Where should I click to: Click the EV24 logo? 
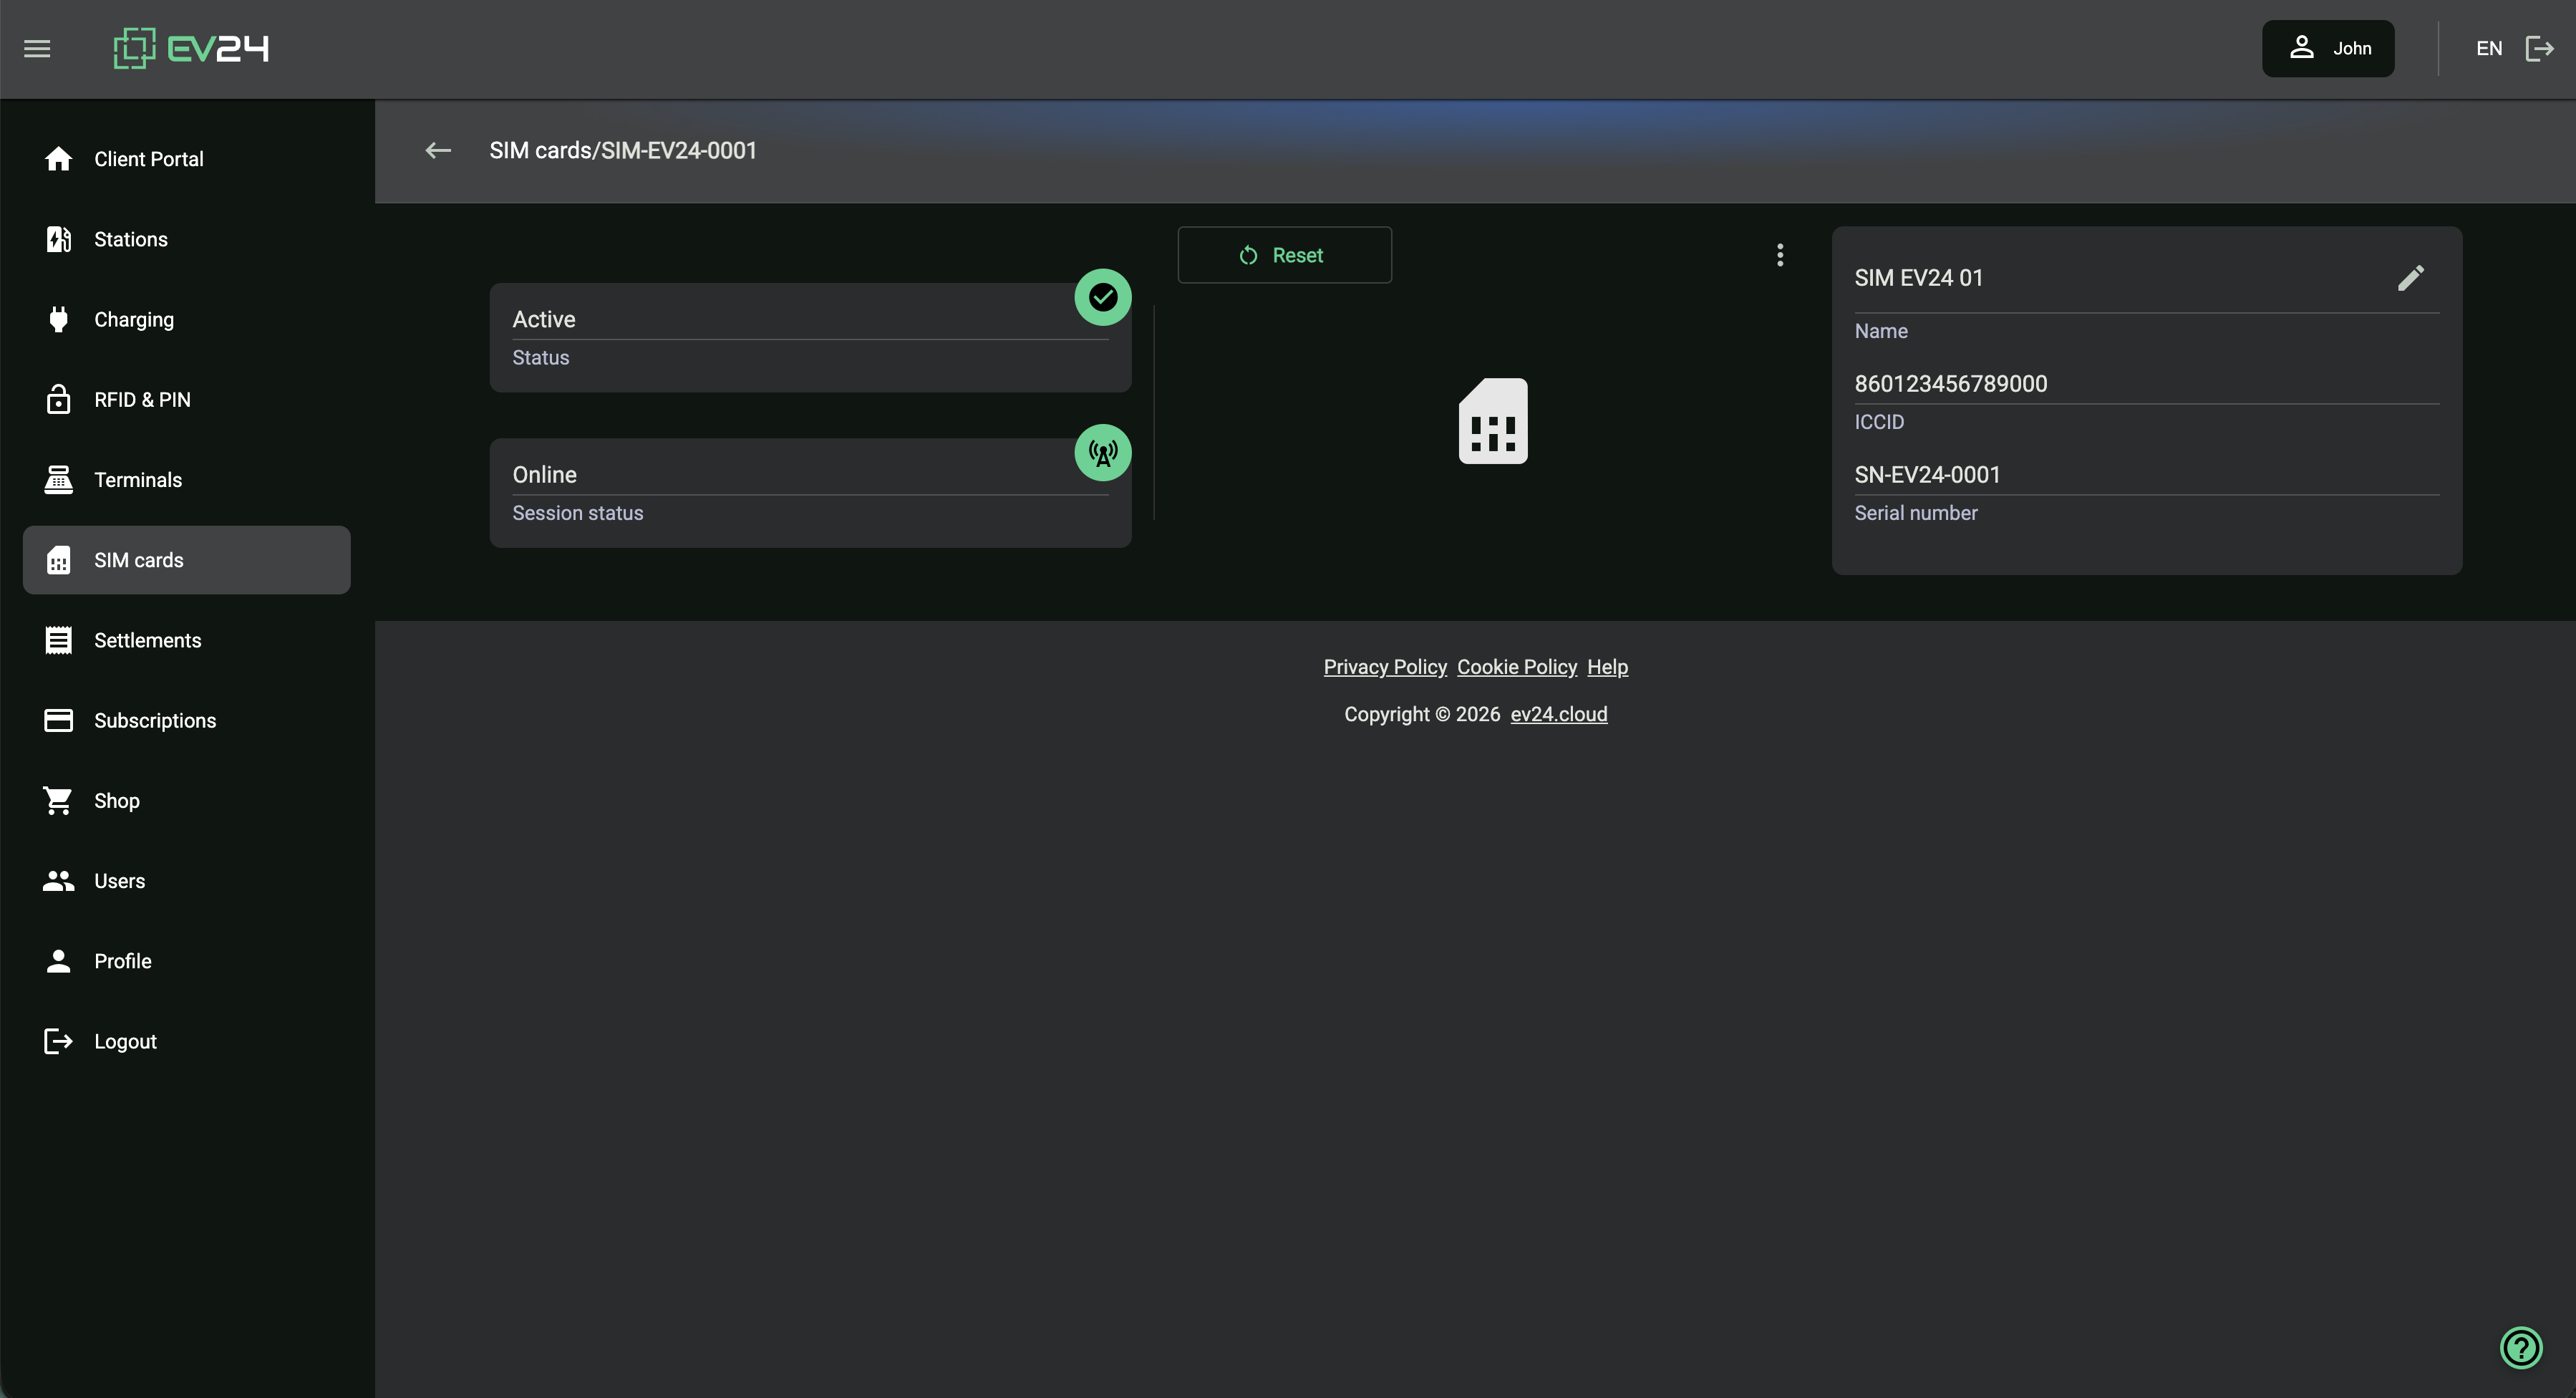pyautogui.click(x=191, y=48)
